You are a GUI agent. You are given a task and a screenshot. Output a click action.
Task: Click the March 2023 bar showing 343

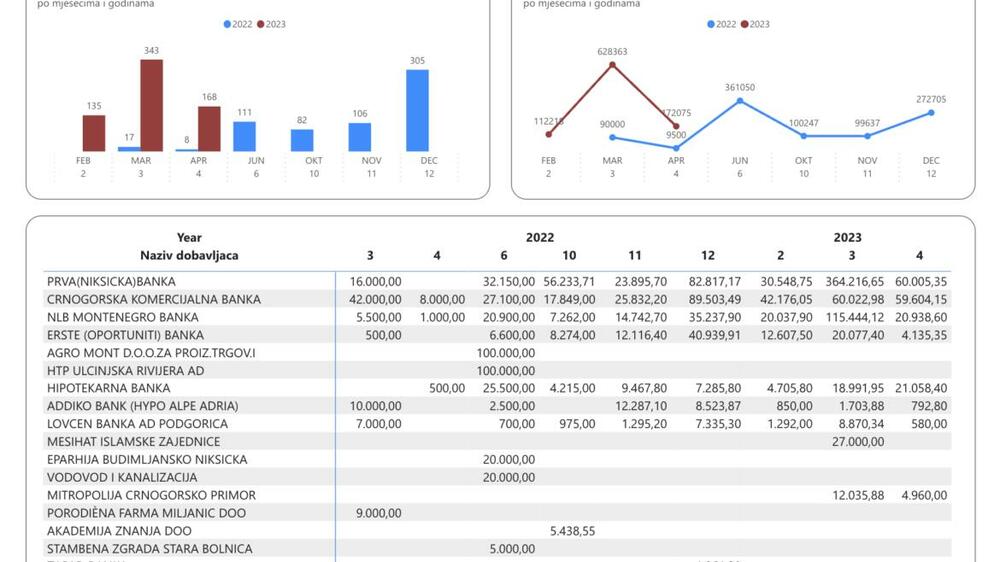(x=151, y=105)
